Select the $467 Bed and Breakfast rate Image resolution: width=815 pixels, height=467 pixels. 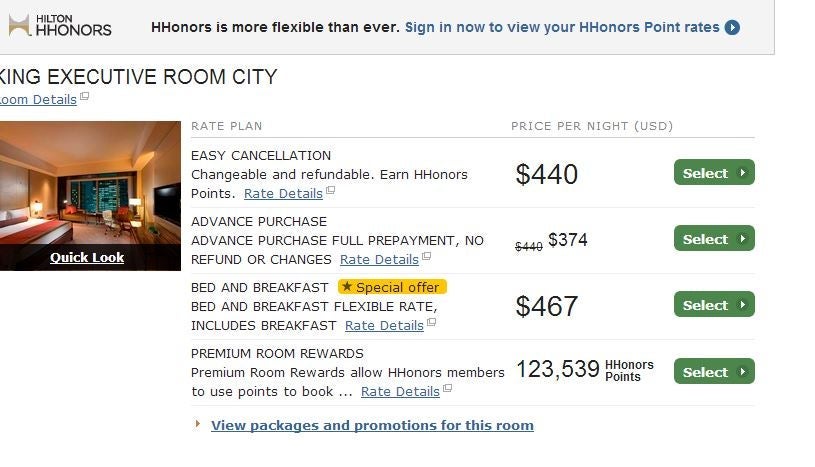[x=714, y=305]
